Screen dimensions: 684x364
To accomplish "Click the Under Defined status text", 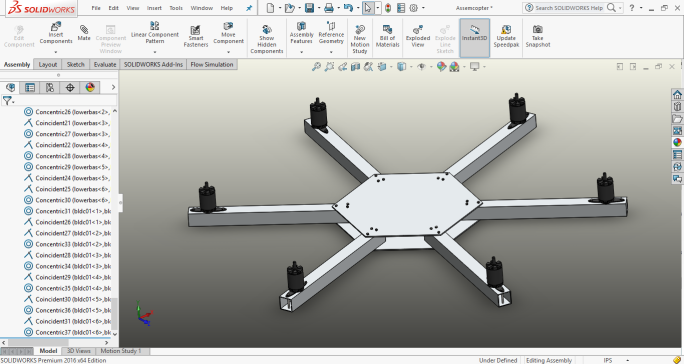I will [x=498, y=360].
